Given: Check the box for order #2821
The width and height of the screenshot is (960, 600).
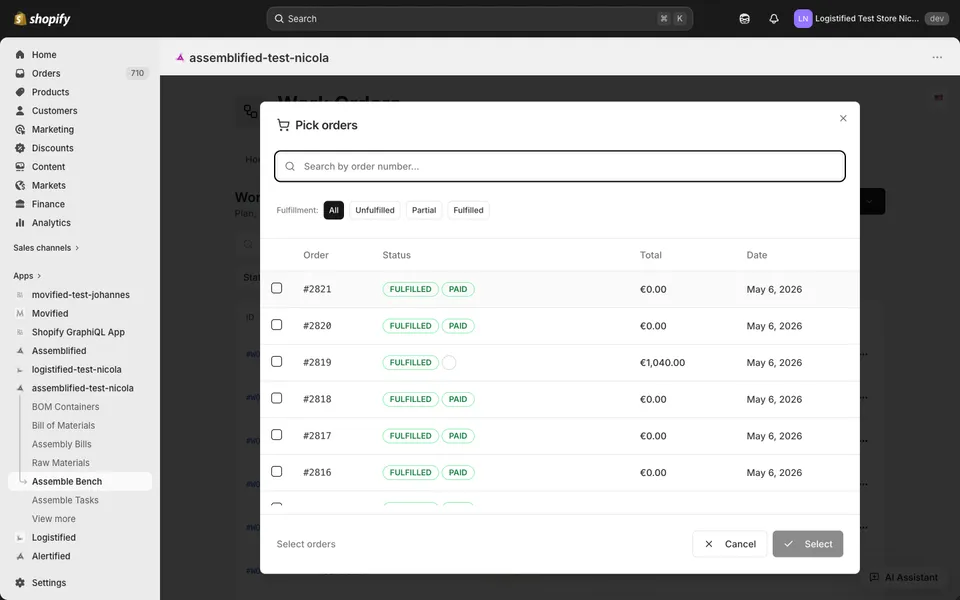Looking at the screenshot, I should pyautogui.click(x=277, y=288).
